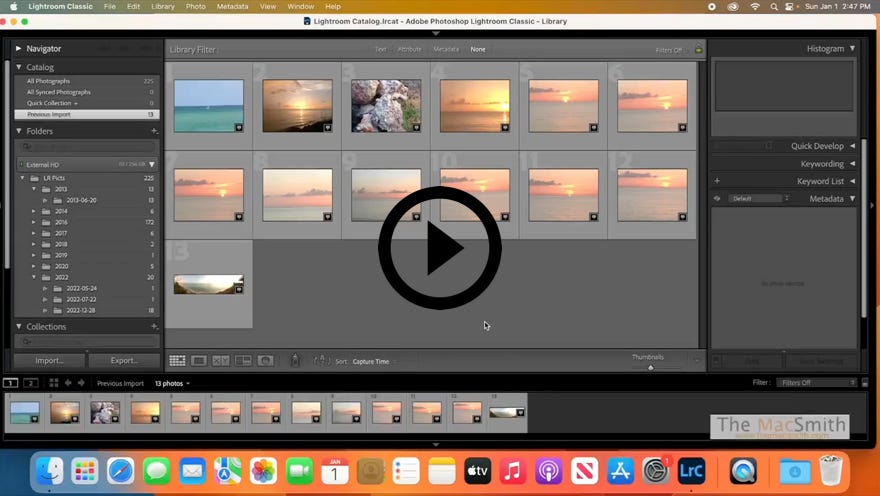This screenshot has height=496, width=880.
Task: Open Spotlight search in menu bar
Action: (x=774, y=7)
